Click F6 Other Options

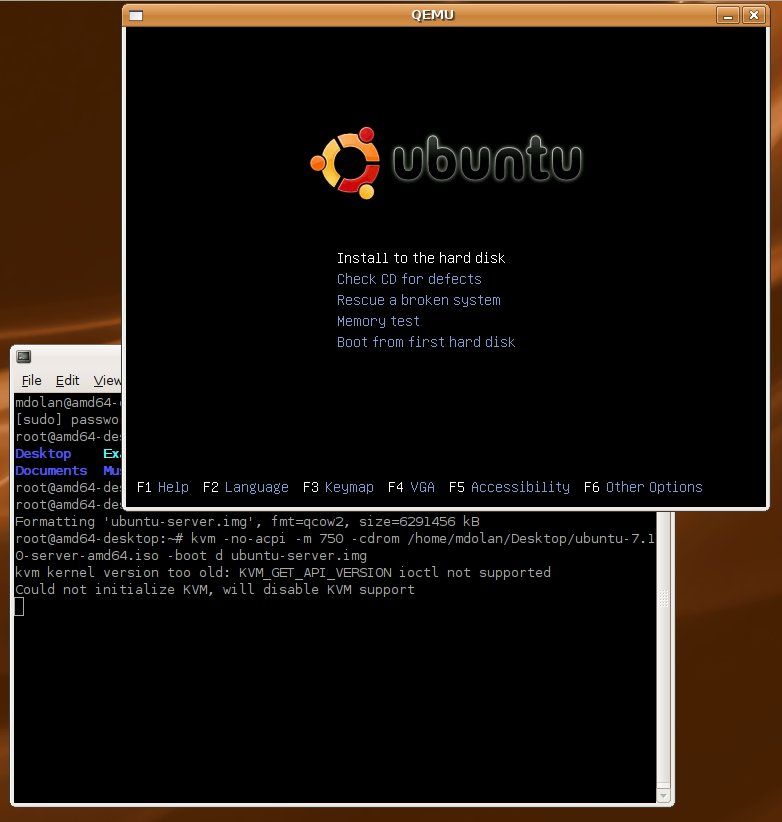pos(643,487)
